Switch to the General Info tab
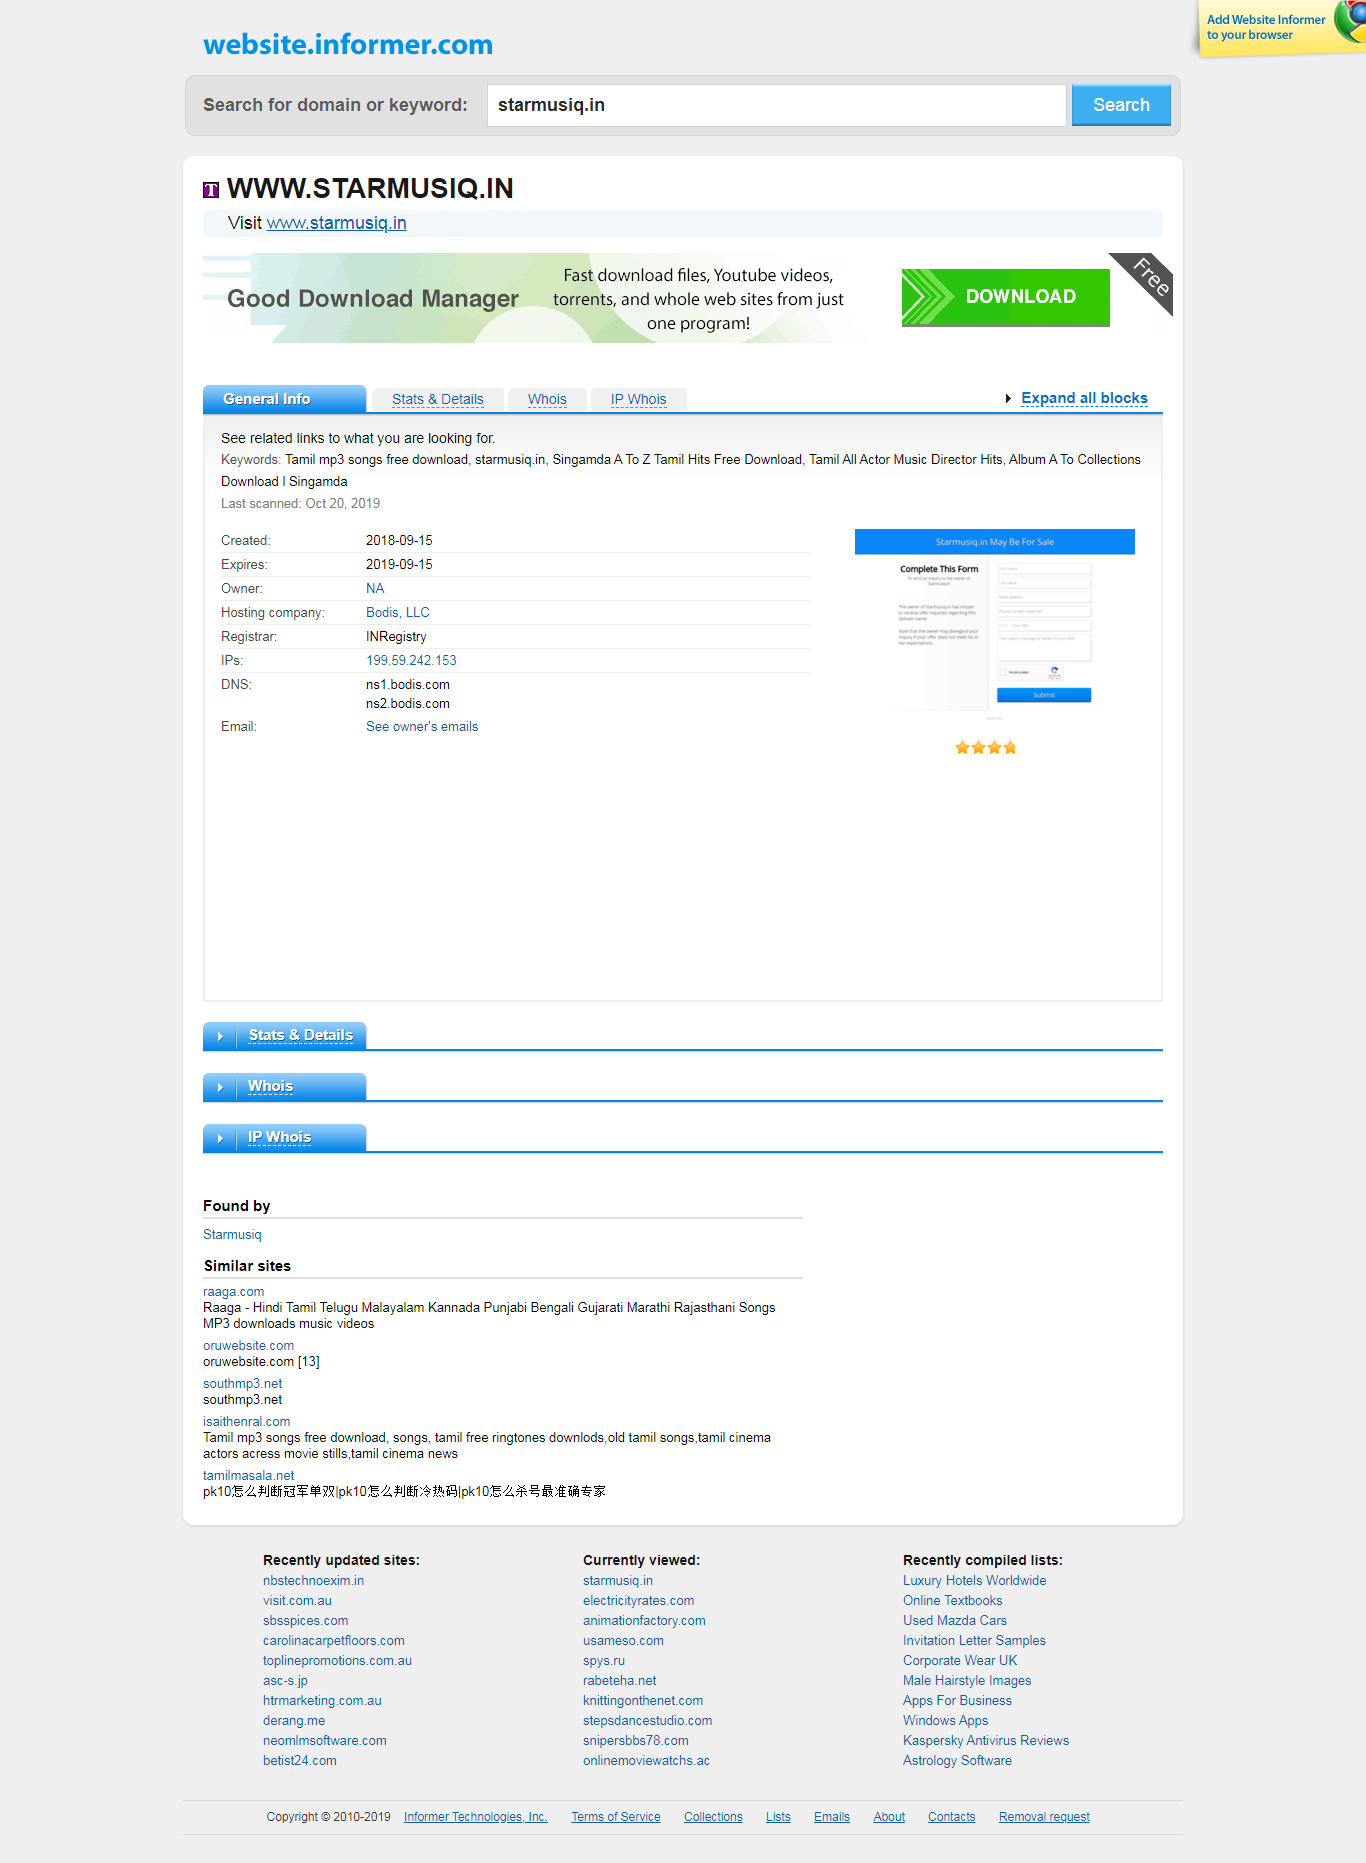 [284, 399]
